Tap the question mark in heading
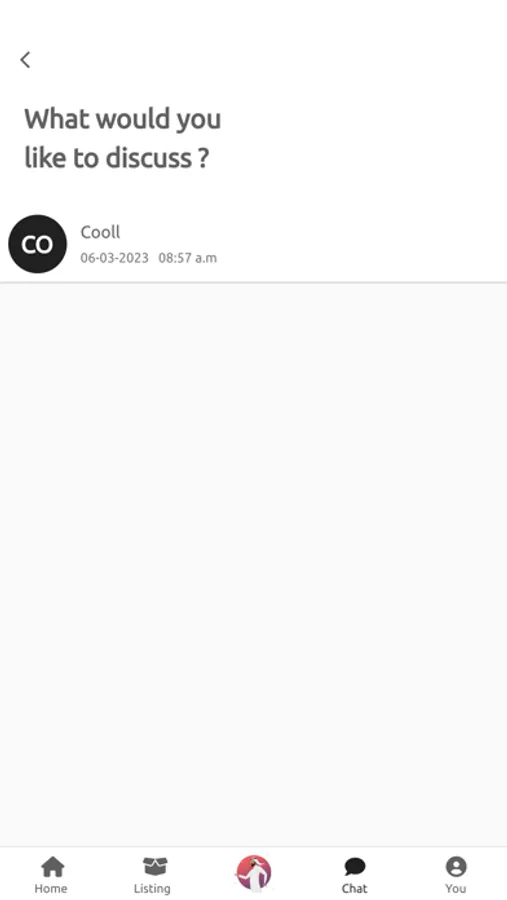507x900 pixels. click(x=203, y=158)
